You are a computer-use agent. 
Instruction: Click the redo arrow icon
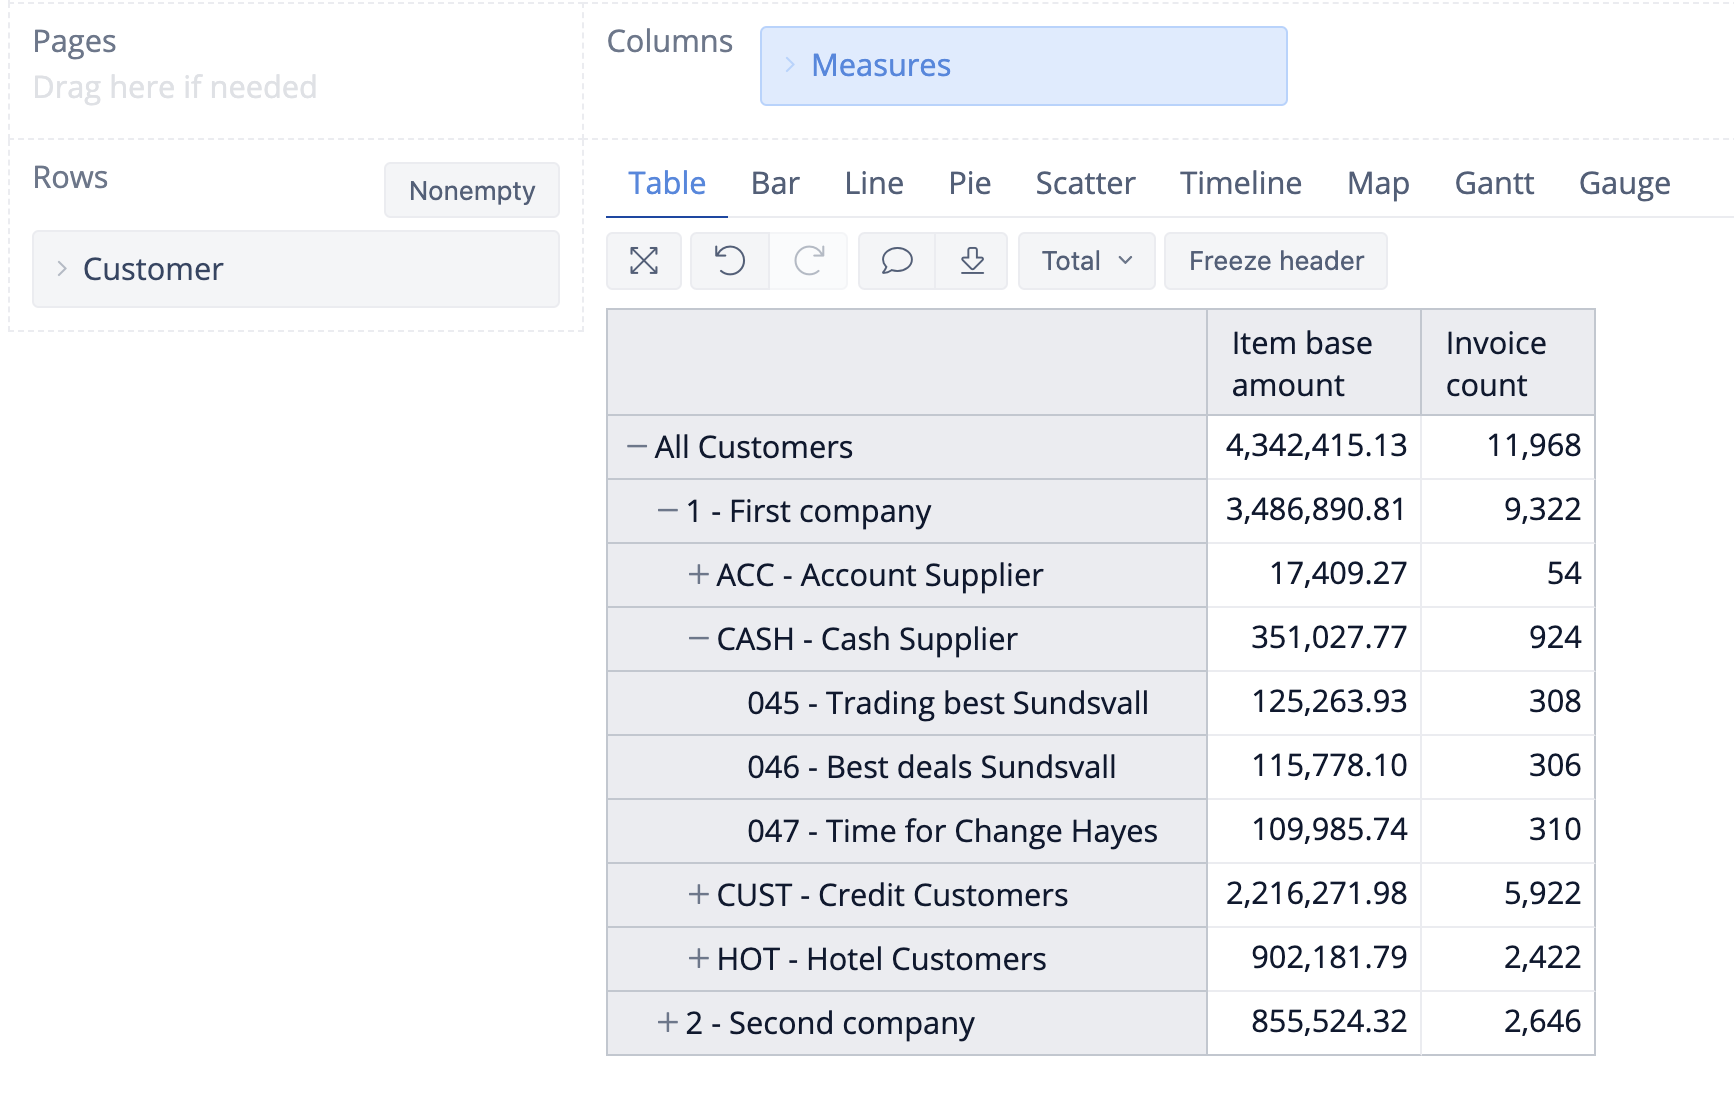click(808, 261)
